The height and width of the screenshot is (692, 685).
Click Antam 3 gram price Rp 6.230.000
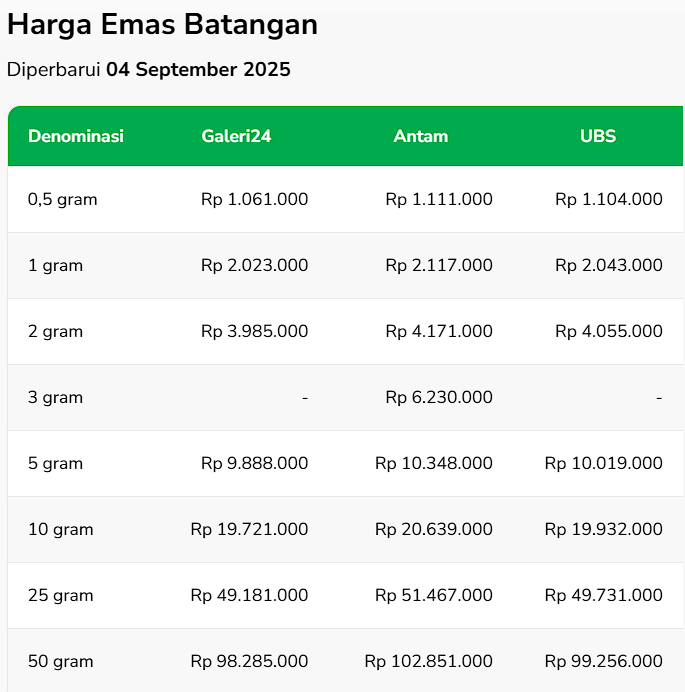[439, 397]
